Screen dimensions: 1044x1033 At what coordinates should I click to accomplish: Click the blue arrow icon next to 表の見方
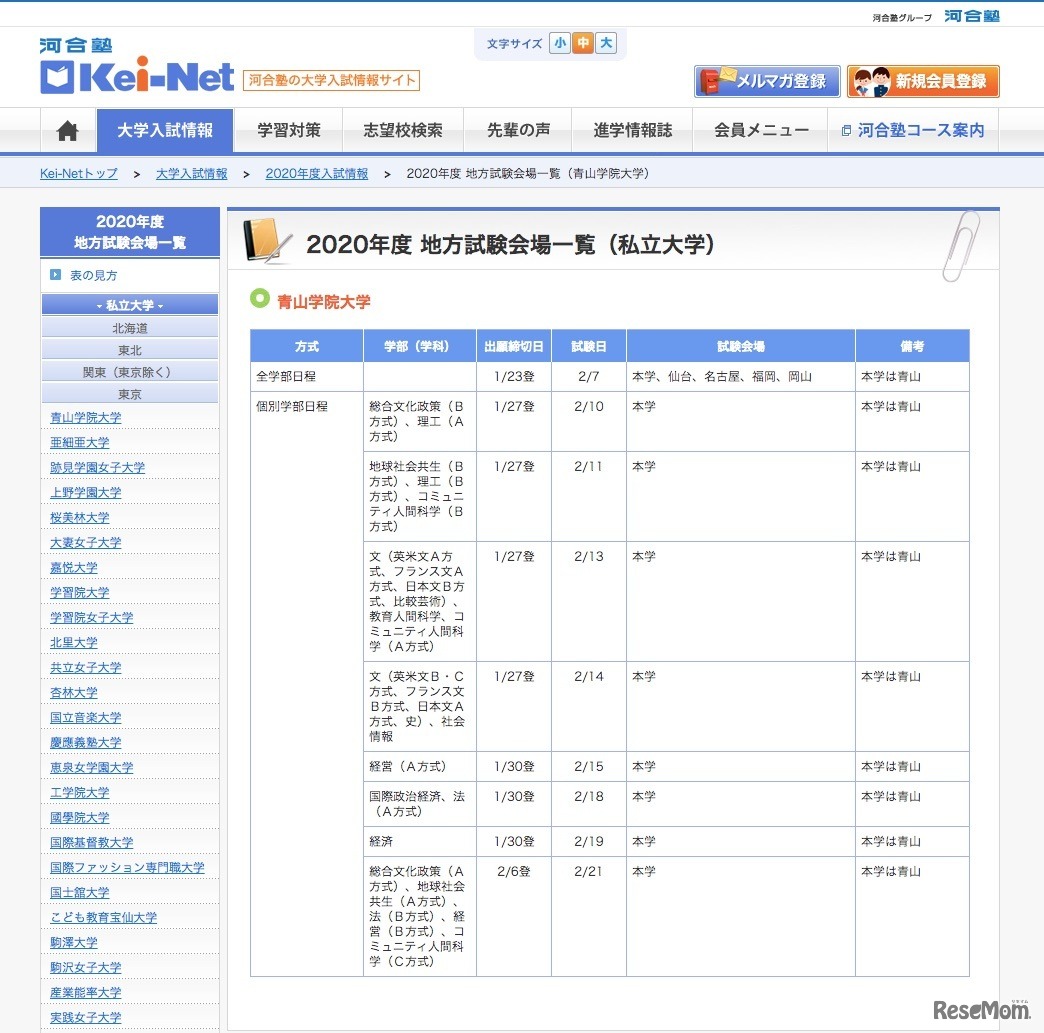55,276
